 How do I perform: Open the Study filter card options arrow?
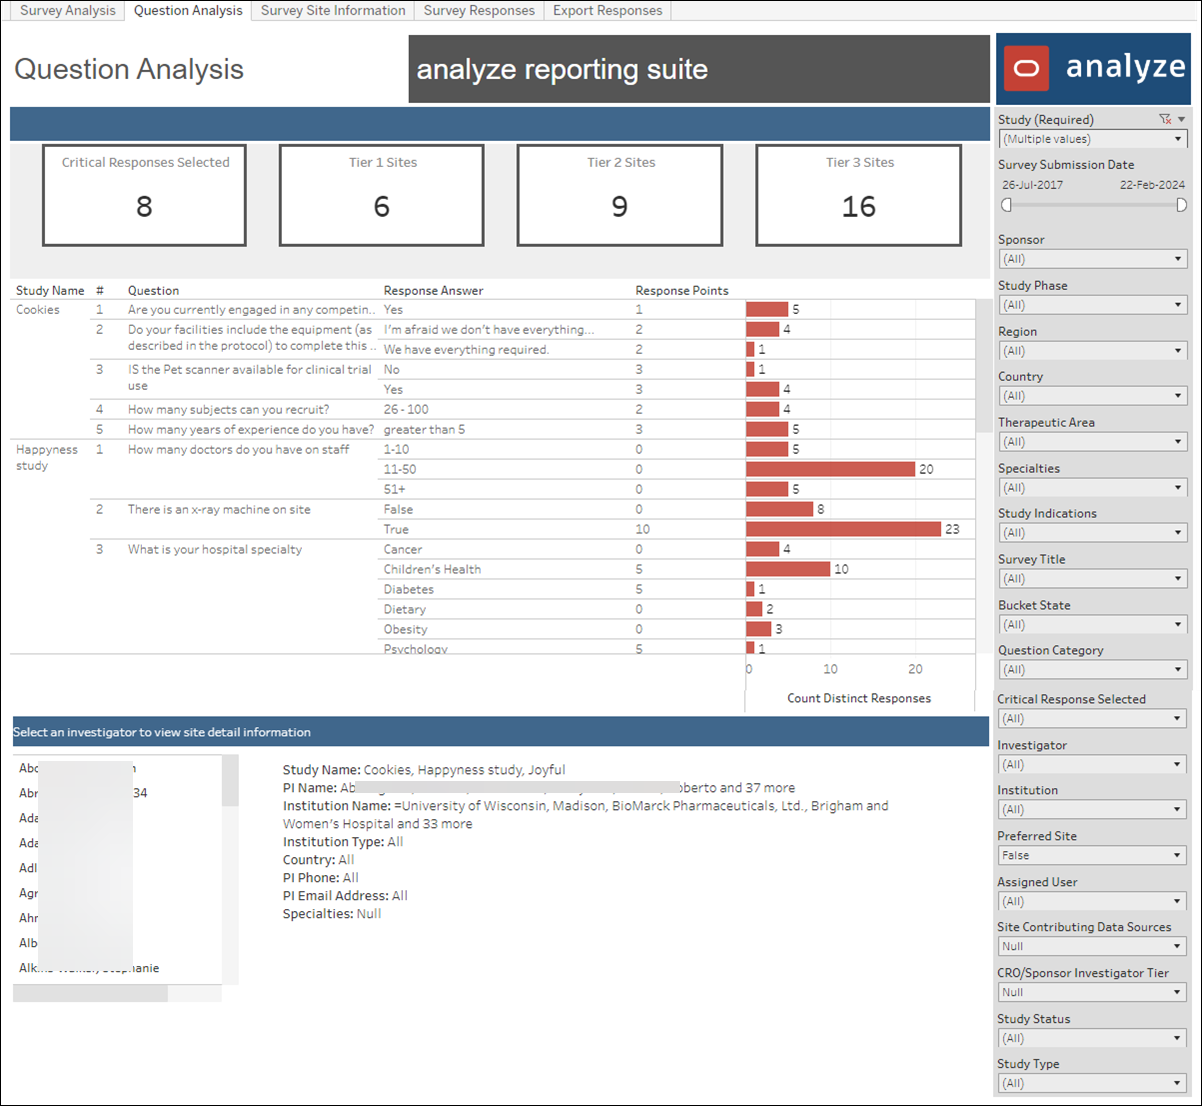(x=1181, y=119)
